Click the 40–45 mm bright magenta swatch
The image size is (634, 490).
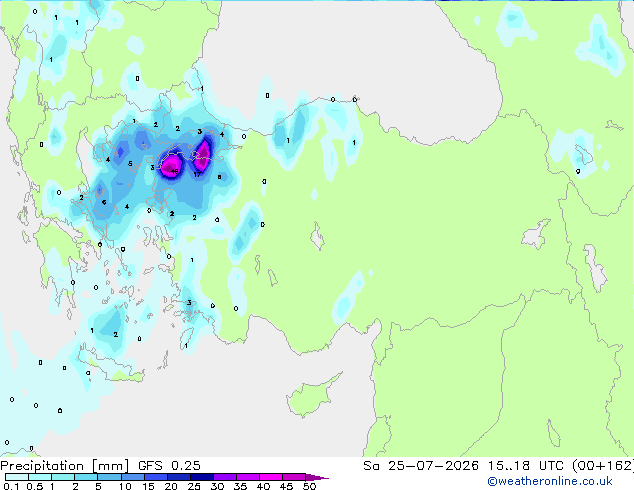(x=271, y=477)
